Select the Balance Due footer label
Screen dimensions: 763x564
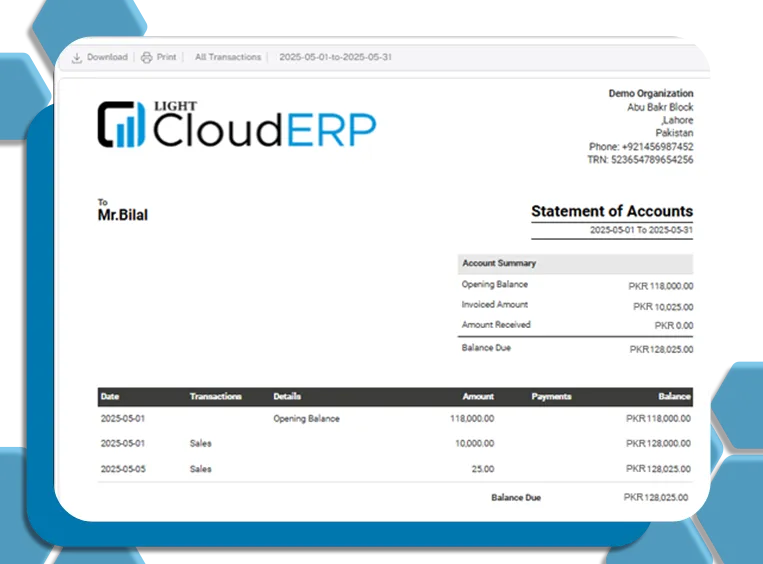point(516,498)
